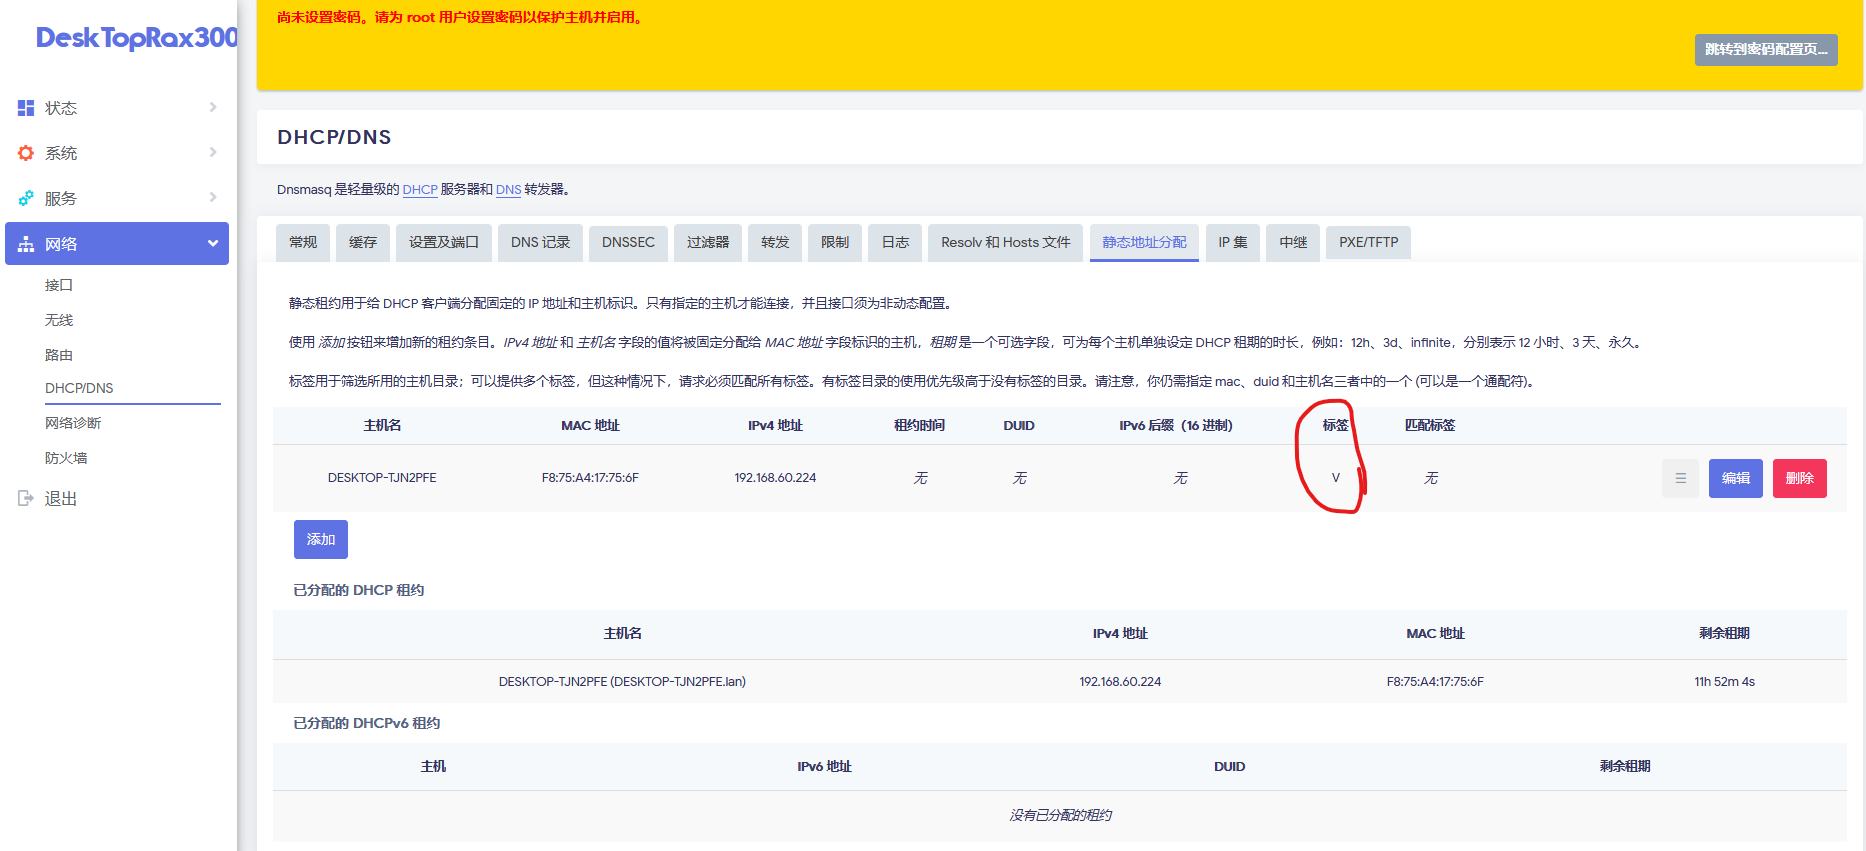Screen dimensions: 1866x851
Task: Click the Network icon in sidebar
Action: pyautogui.click(x=26, y=244)
